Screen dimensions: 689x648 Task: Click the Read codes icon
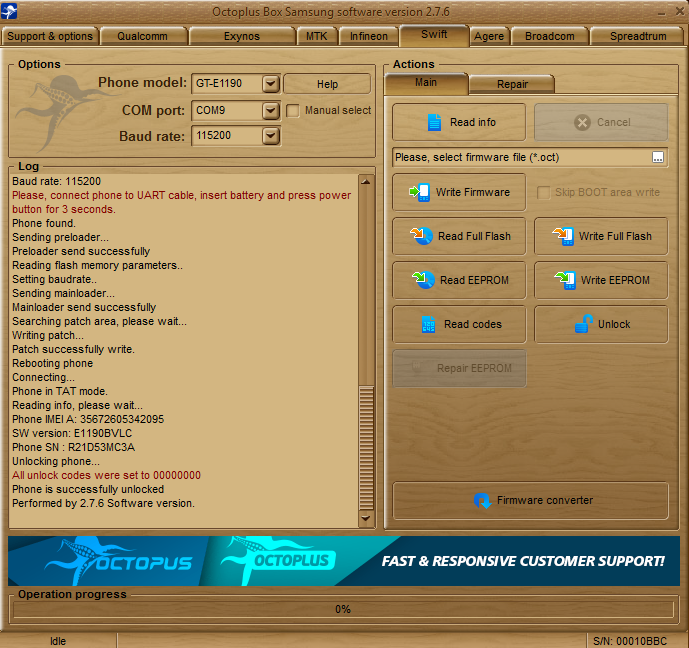tap(428, 324)
